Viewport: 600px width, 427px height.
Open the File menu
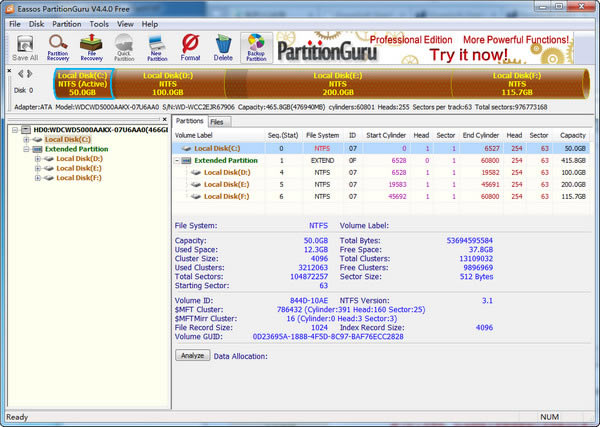(15, 24)
